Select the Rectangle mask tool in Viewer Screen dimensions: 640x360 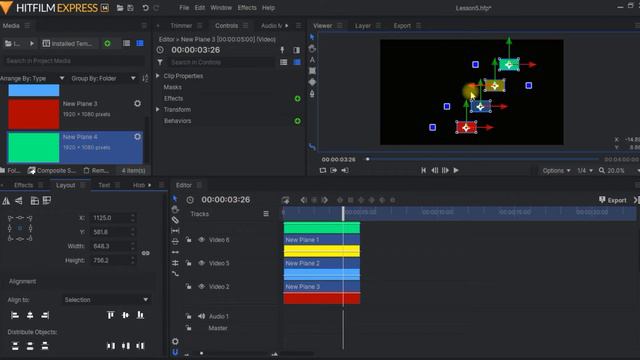point(312,71)
